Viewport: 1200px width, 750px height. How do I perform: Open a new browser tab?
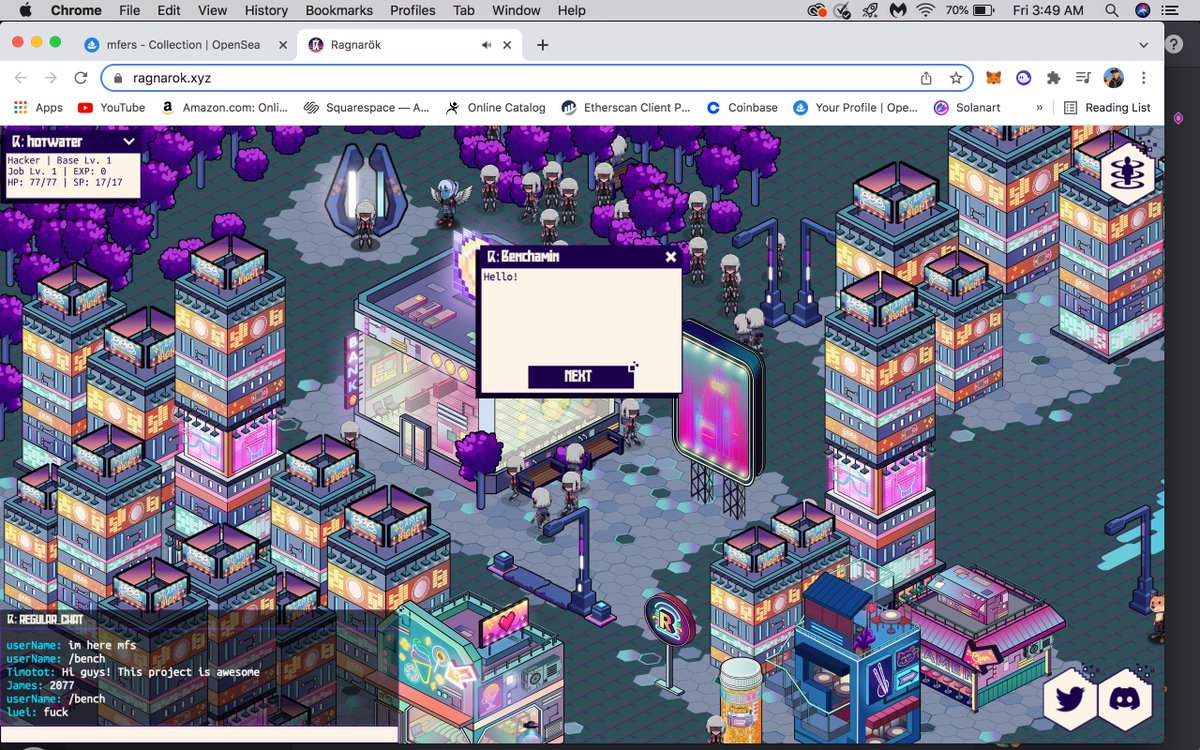(x=542, y=45)
